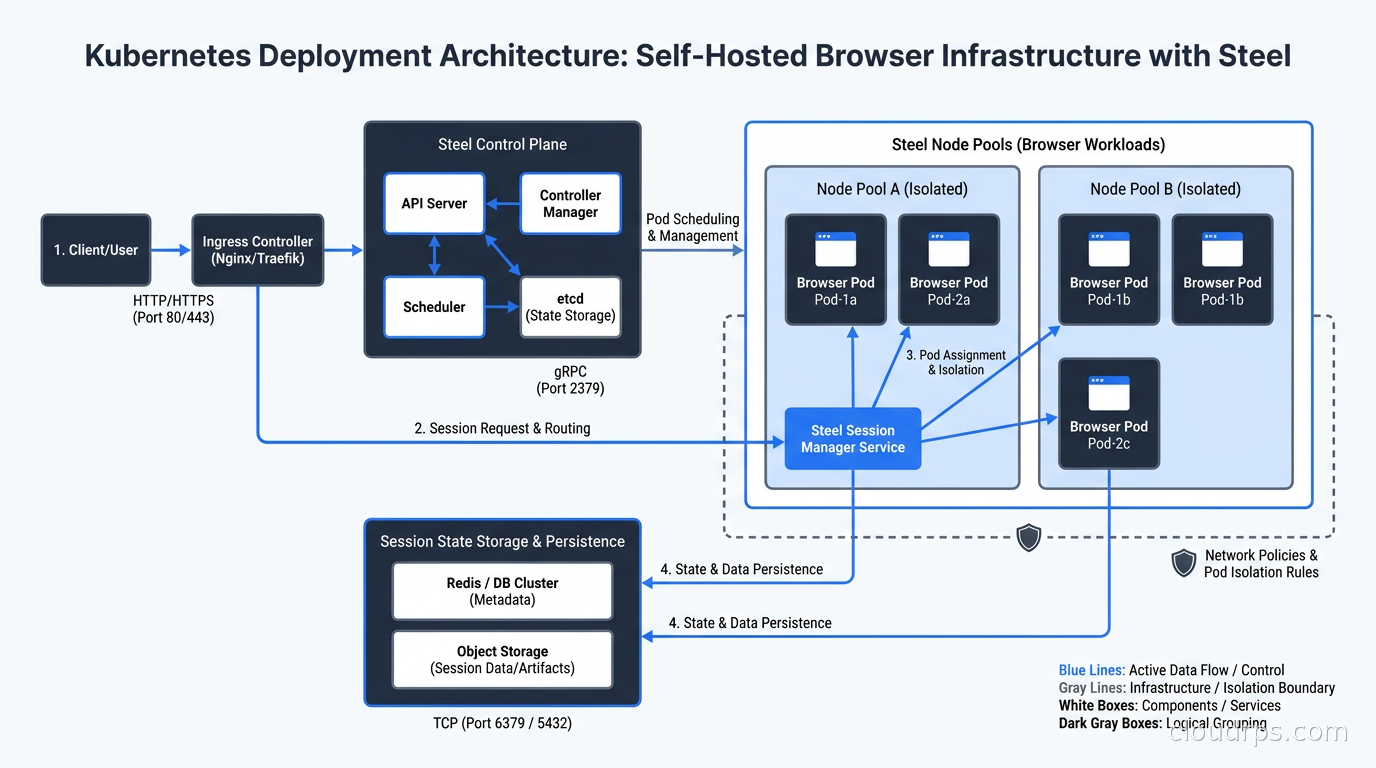Click the 'Pod Scheduling & Management' label
Image resolution: width=1376 pixels, height=768 pixels.
[x=693, y=227]
